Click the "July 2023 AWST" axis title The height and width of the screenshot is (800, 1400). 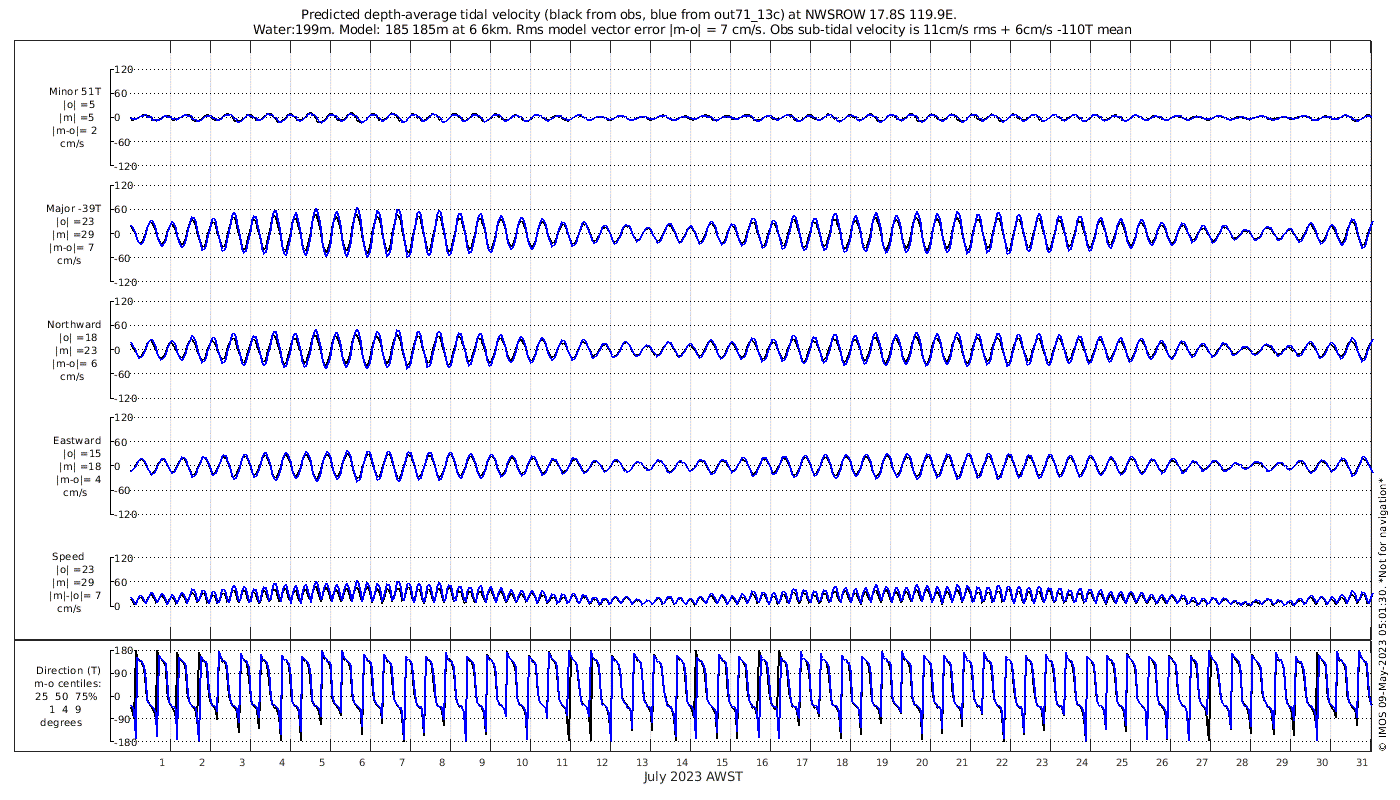tap(692, 777)
